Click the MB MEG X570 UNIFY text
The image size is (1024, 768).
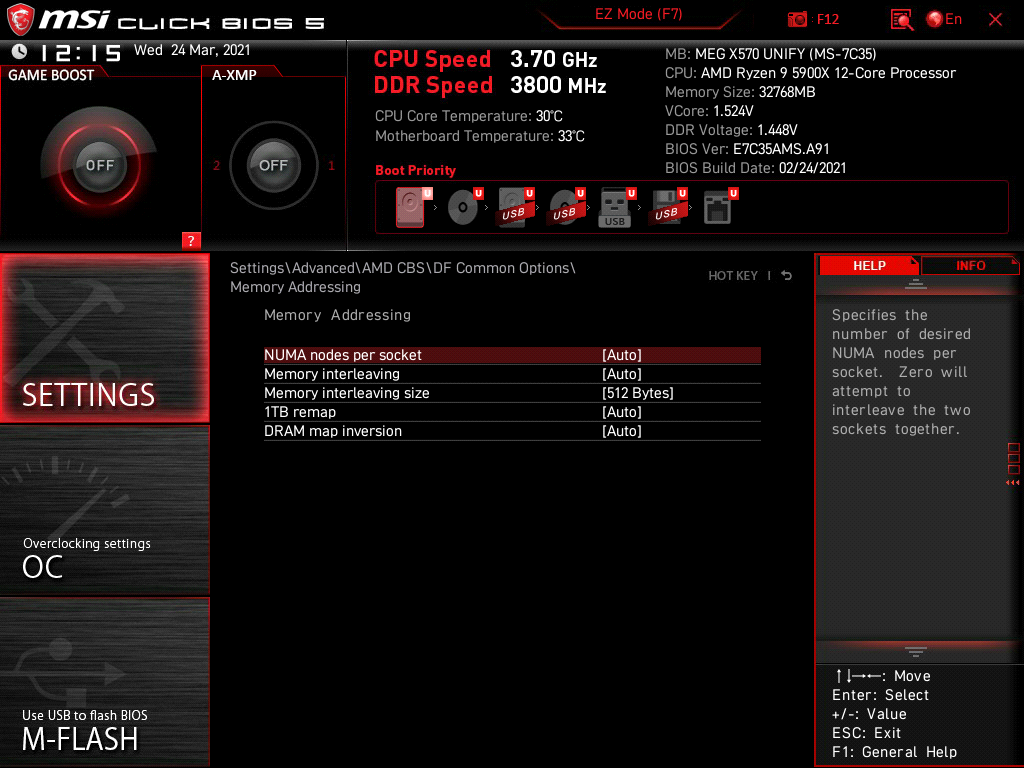click(x=771, y=54)
